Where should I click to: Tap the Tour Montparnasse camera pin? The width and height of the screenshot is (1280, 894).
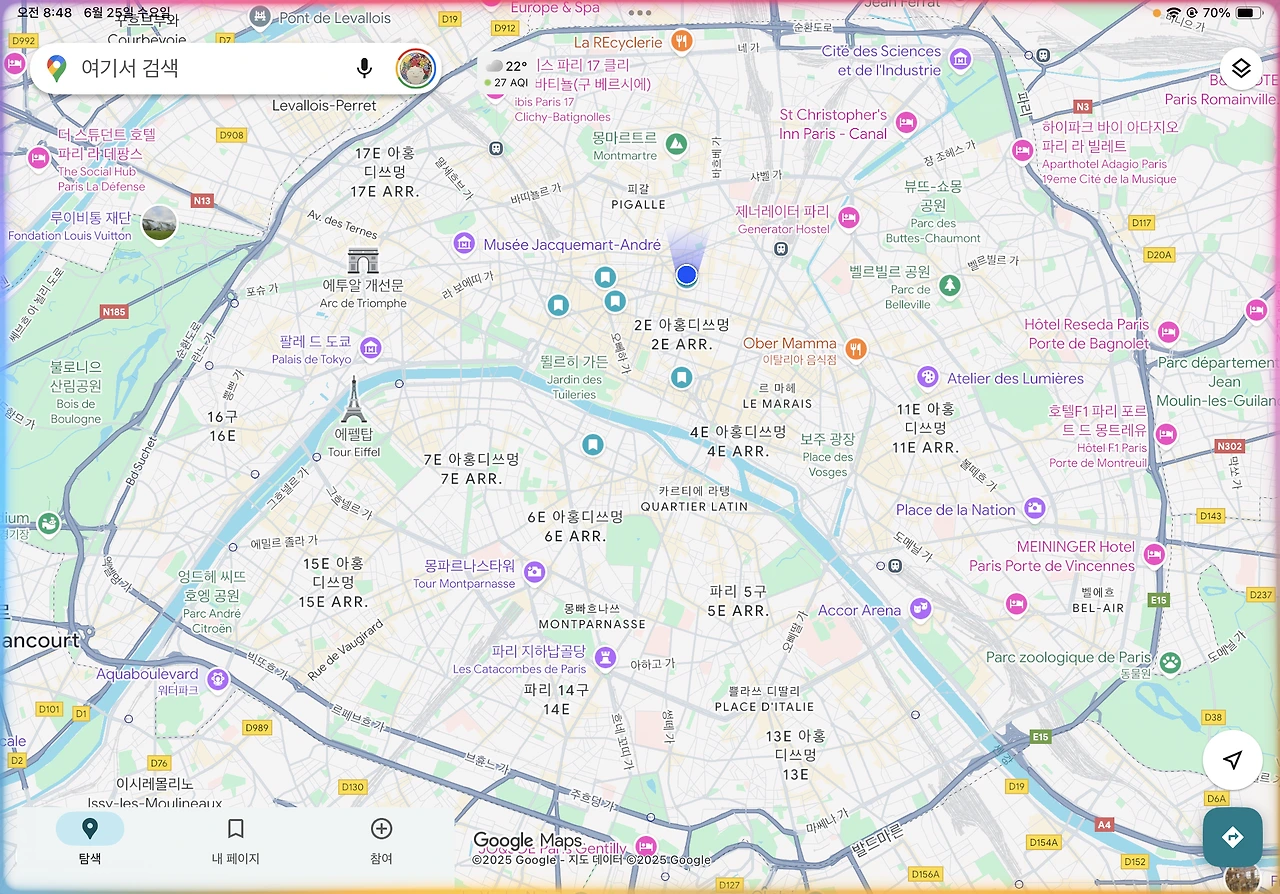(x=535, y=571)
